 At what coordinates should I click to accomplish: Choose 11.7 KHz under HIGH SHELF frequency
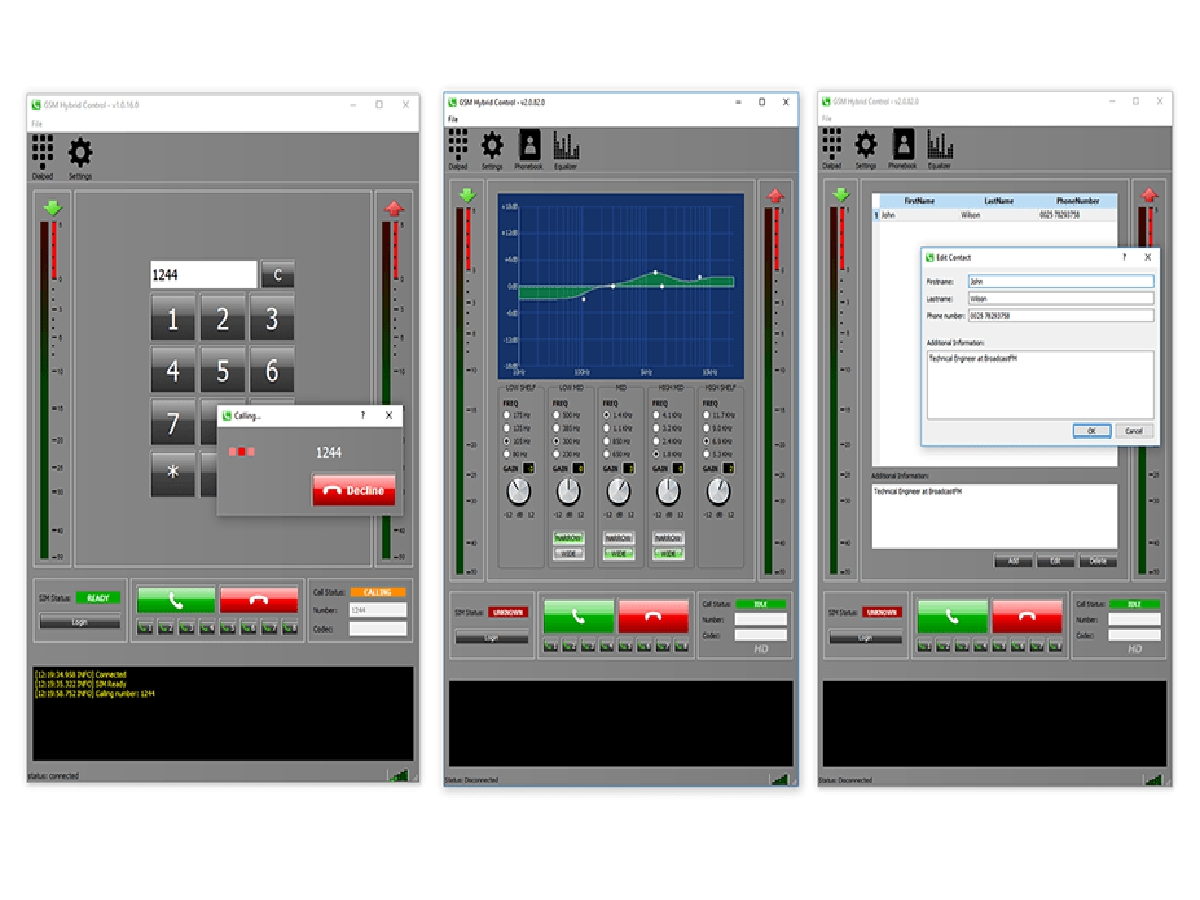[x=706, y=414]
